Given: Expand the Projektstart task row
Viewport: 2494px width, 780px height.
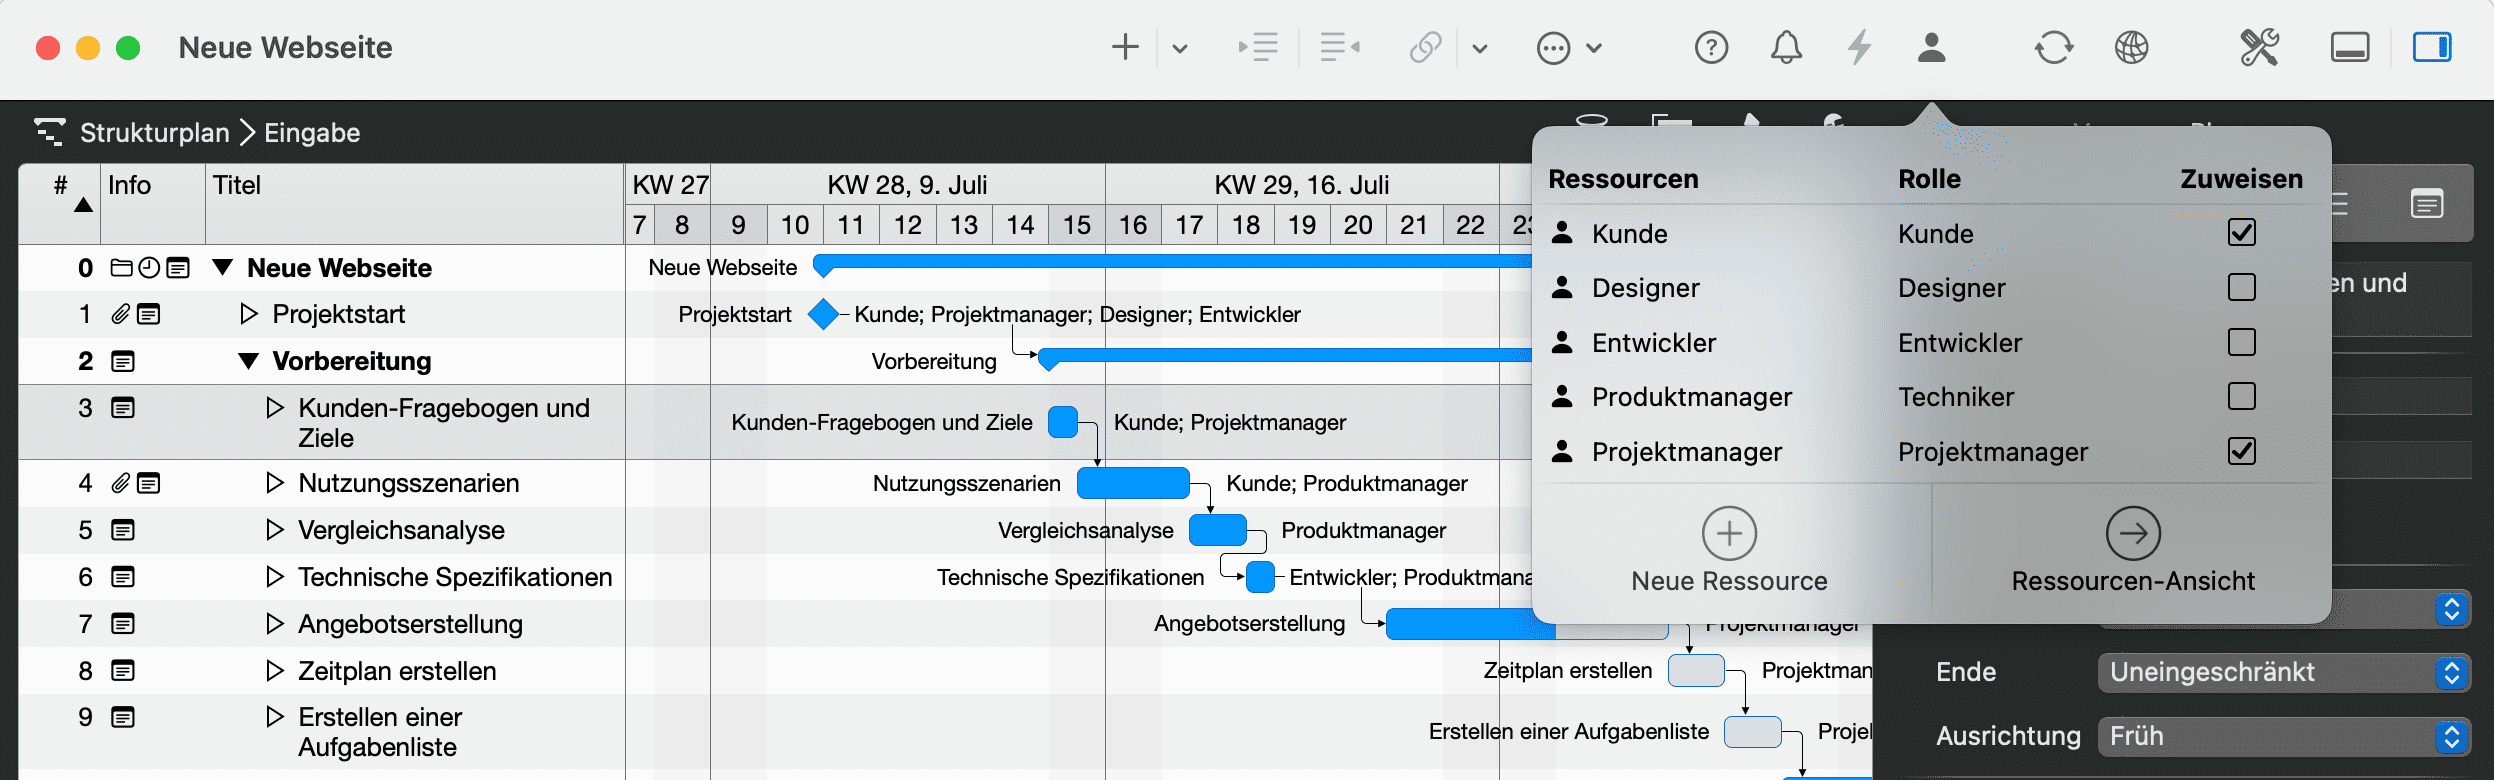Looking at the screenshot, I should pyautogui.click(x=249, y=314).
